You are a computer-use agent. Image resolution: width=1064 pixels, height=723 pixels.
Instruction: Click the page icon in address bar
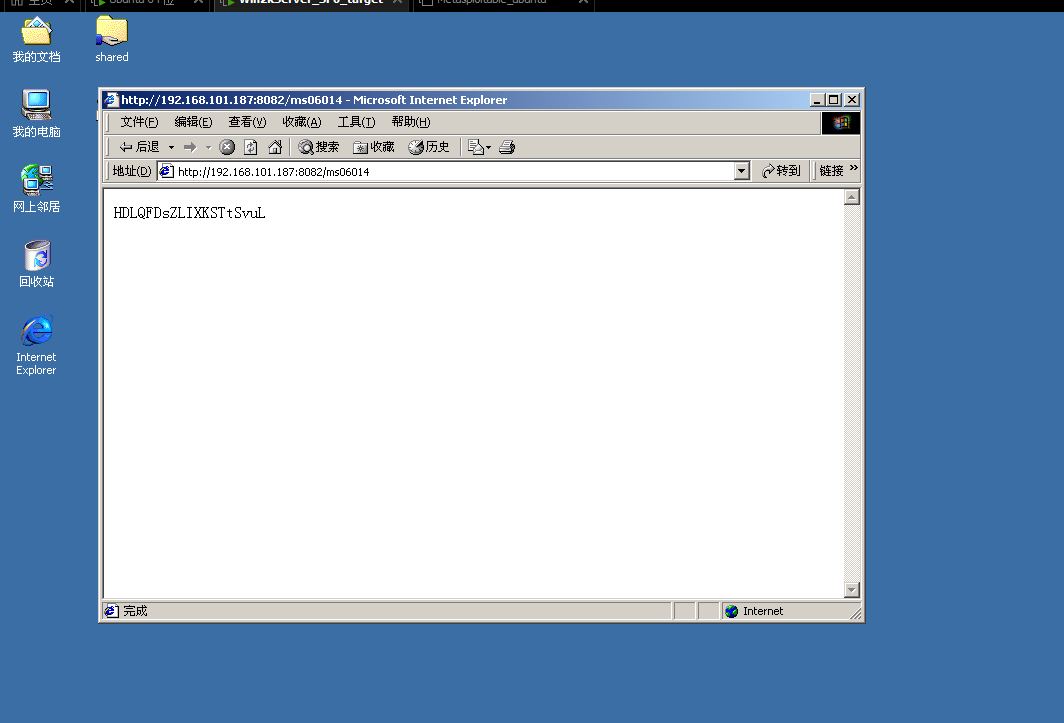tap(166, 172)
